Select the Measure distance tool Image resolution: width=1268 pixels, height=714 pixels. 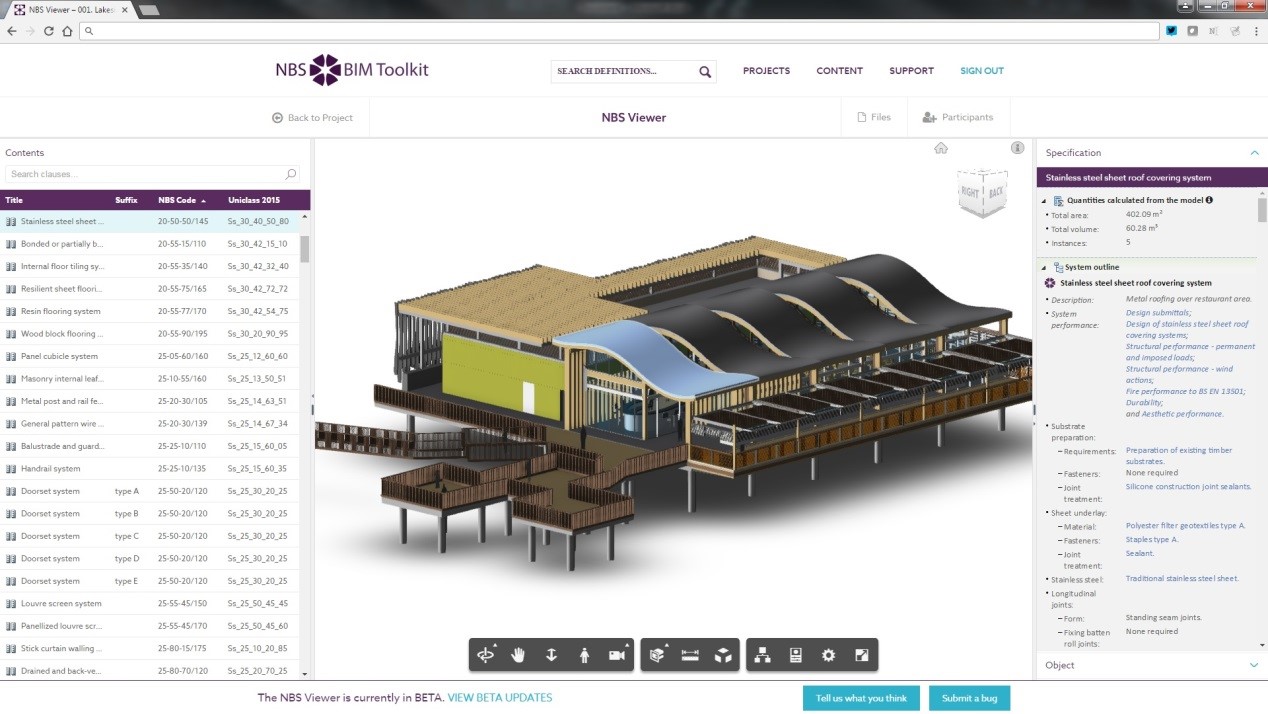691,654
